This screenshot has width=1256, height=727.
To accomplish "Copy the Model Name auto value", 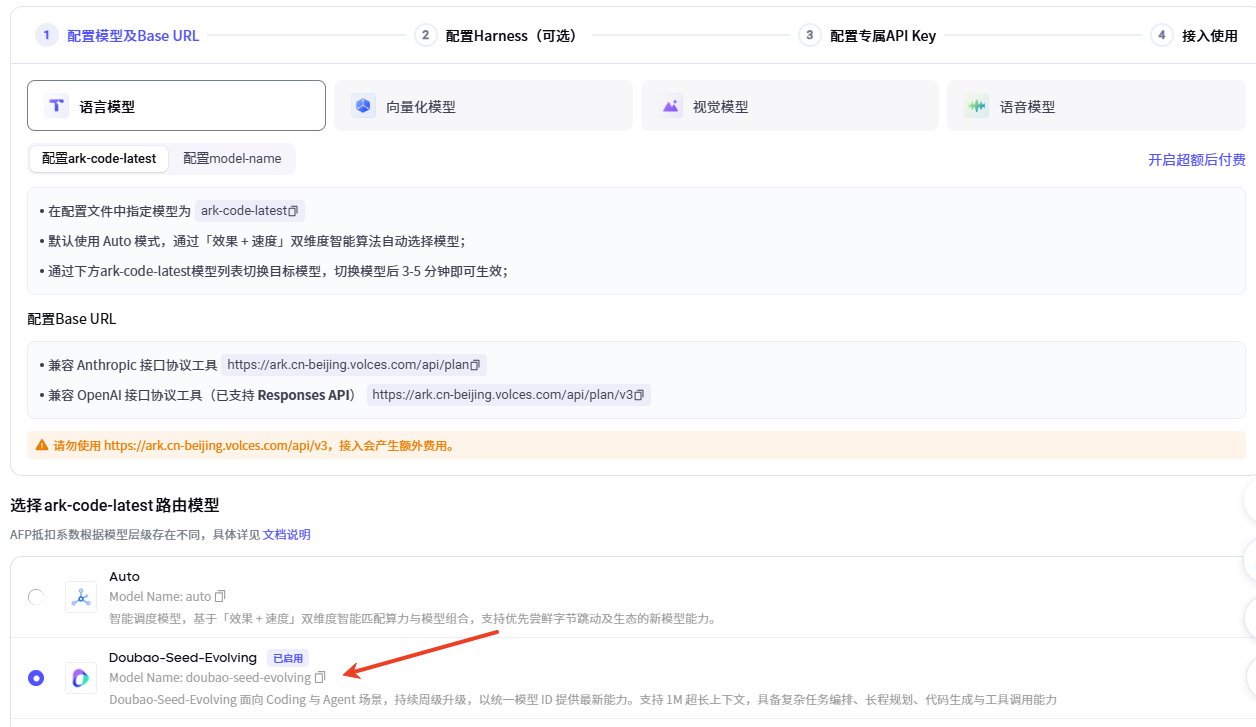I will 221,596.
